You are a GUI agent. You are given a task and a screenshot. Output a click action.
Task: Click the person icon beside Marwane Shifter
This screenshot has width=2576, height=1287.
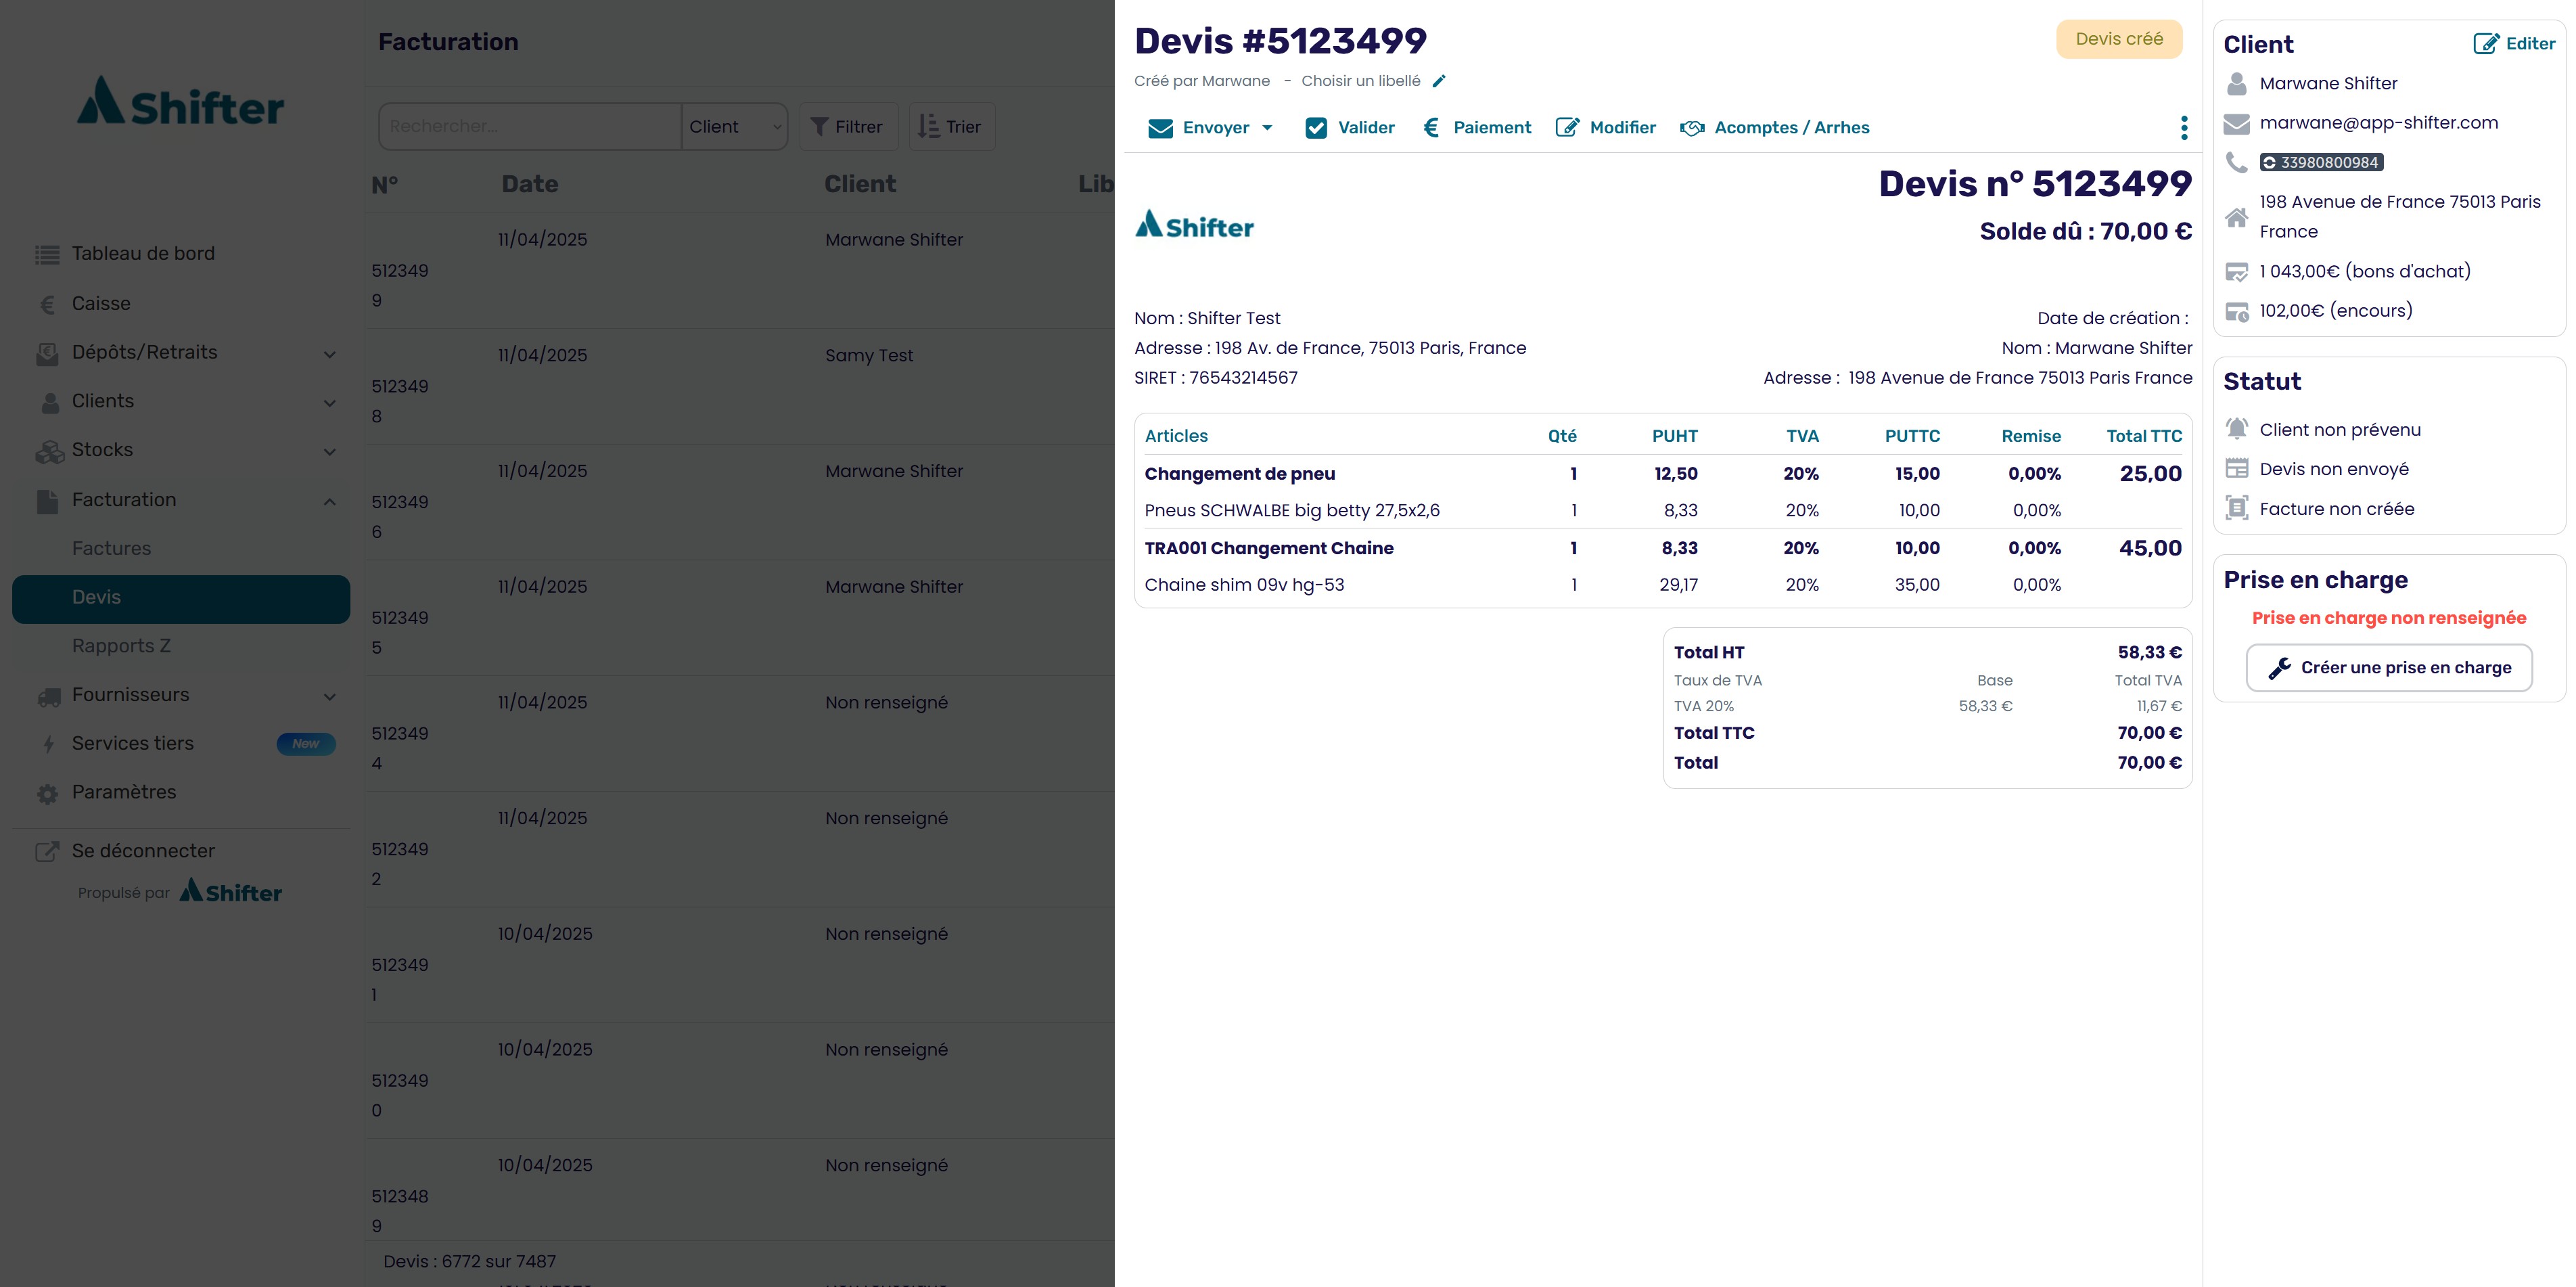point(2237,84)
